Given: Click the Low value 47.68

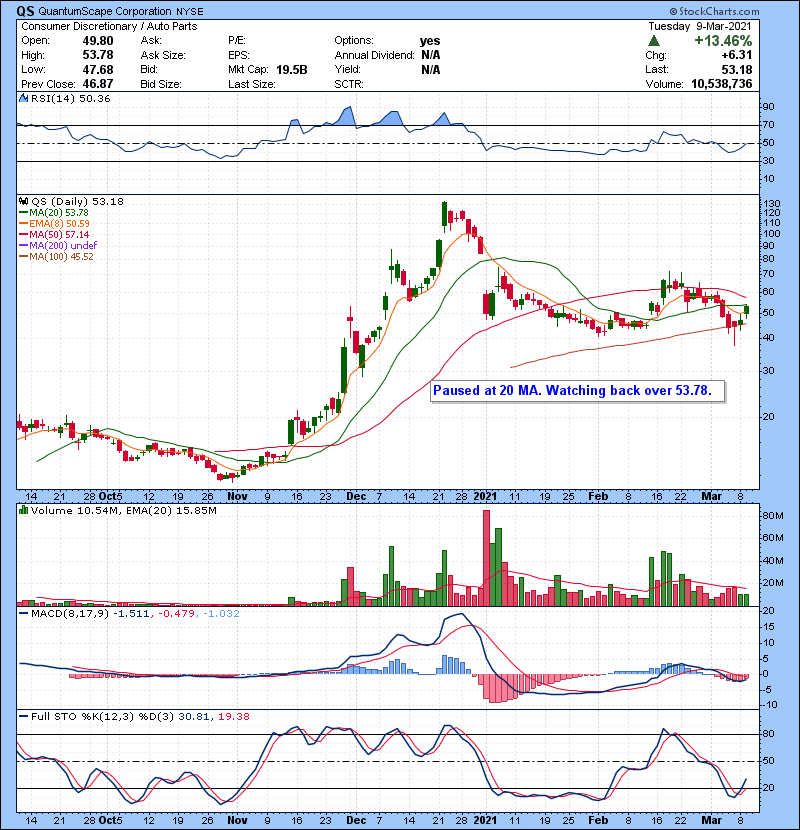Looking at the screenshot, I should coord(98,69).
